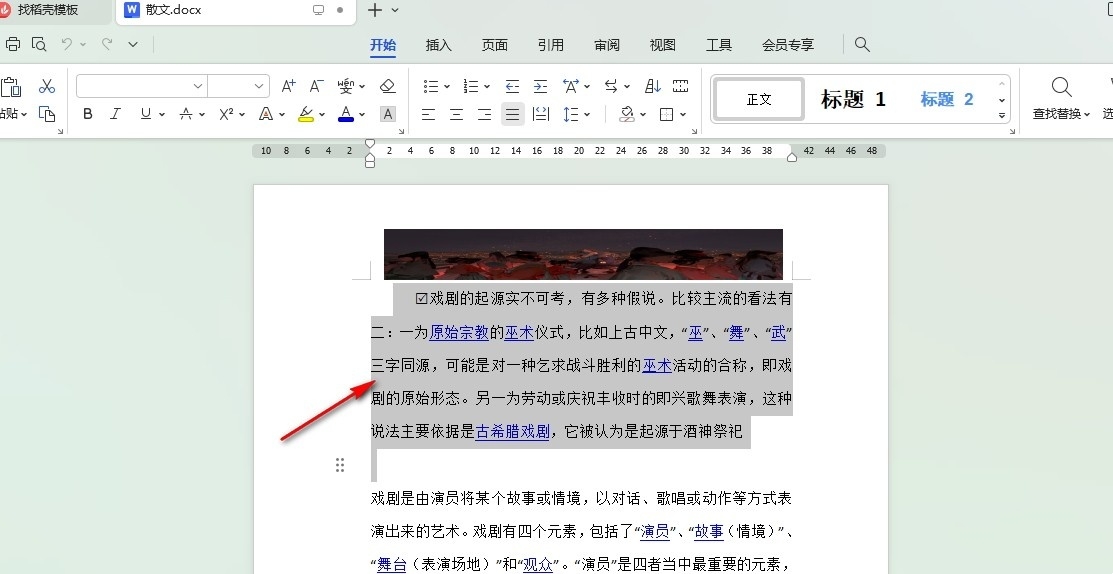This screenshot has width=1113, height=574.
Task: Click the Sort icon
Action: [652, 87]
